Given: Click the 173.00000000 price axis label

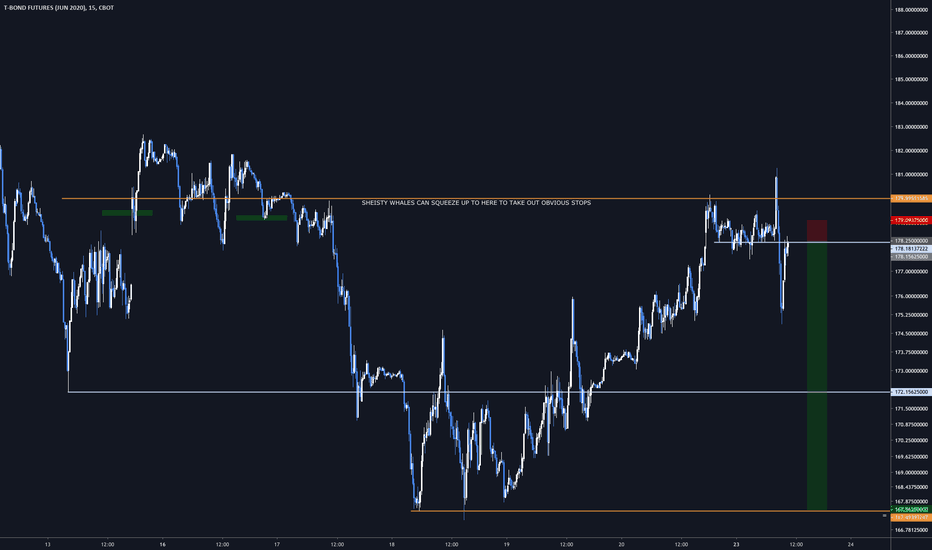Looking at the screenshot, I should pyautogui.click(x=912, y=371).
